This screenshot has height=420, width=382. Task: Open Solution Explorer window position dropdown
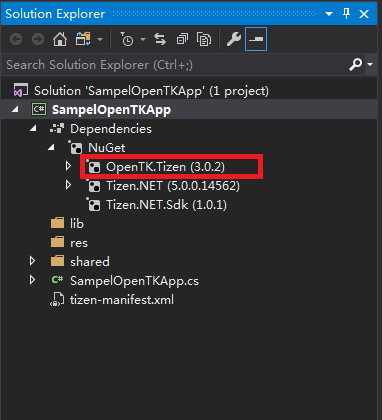tap(329, 14)
